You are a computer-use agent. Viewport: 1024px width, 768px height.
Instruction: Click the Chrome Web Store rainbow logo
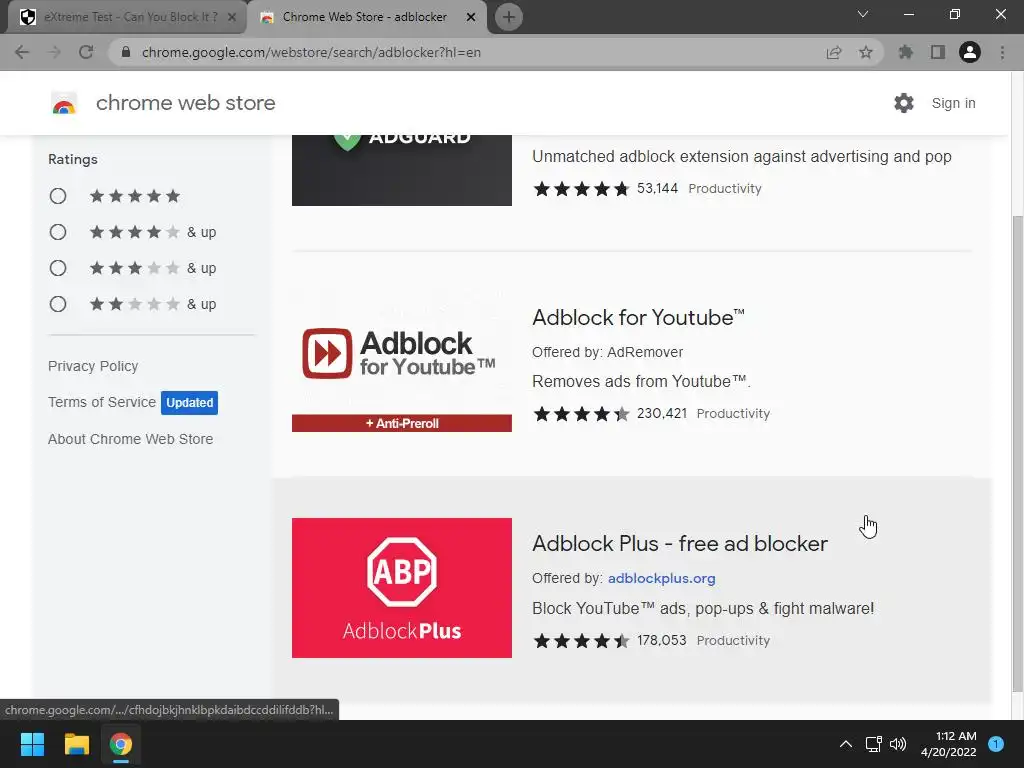click(64, 103)
